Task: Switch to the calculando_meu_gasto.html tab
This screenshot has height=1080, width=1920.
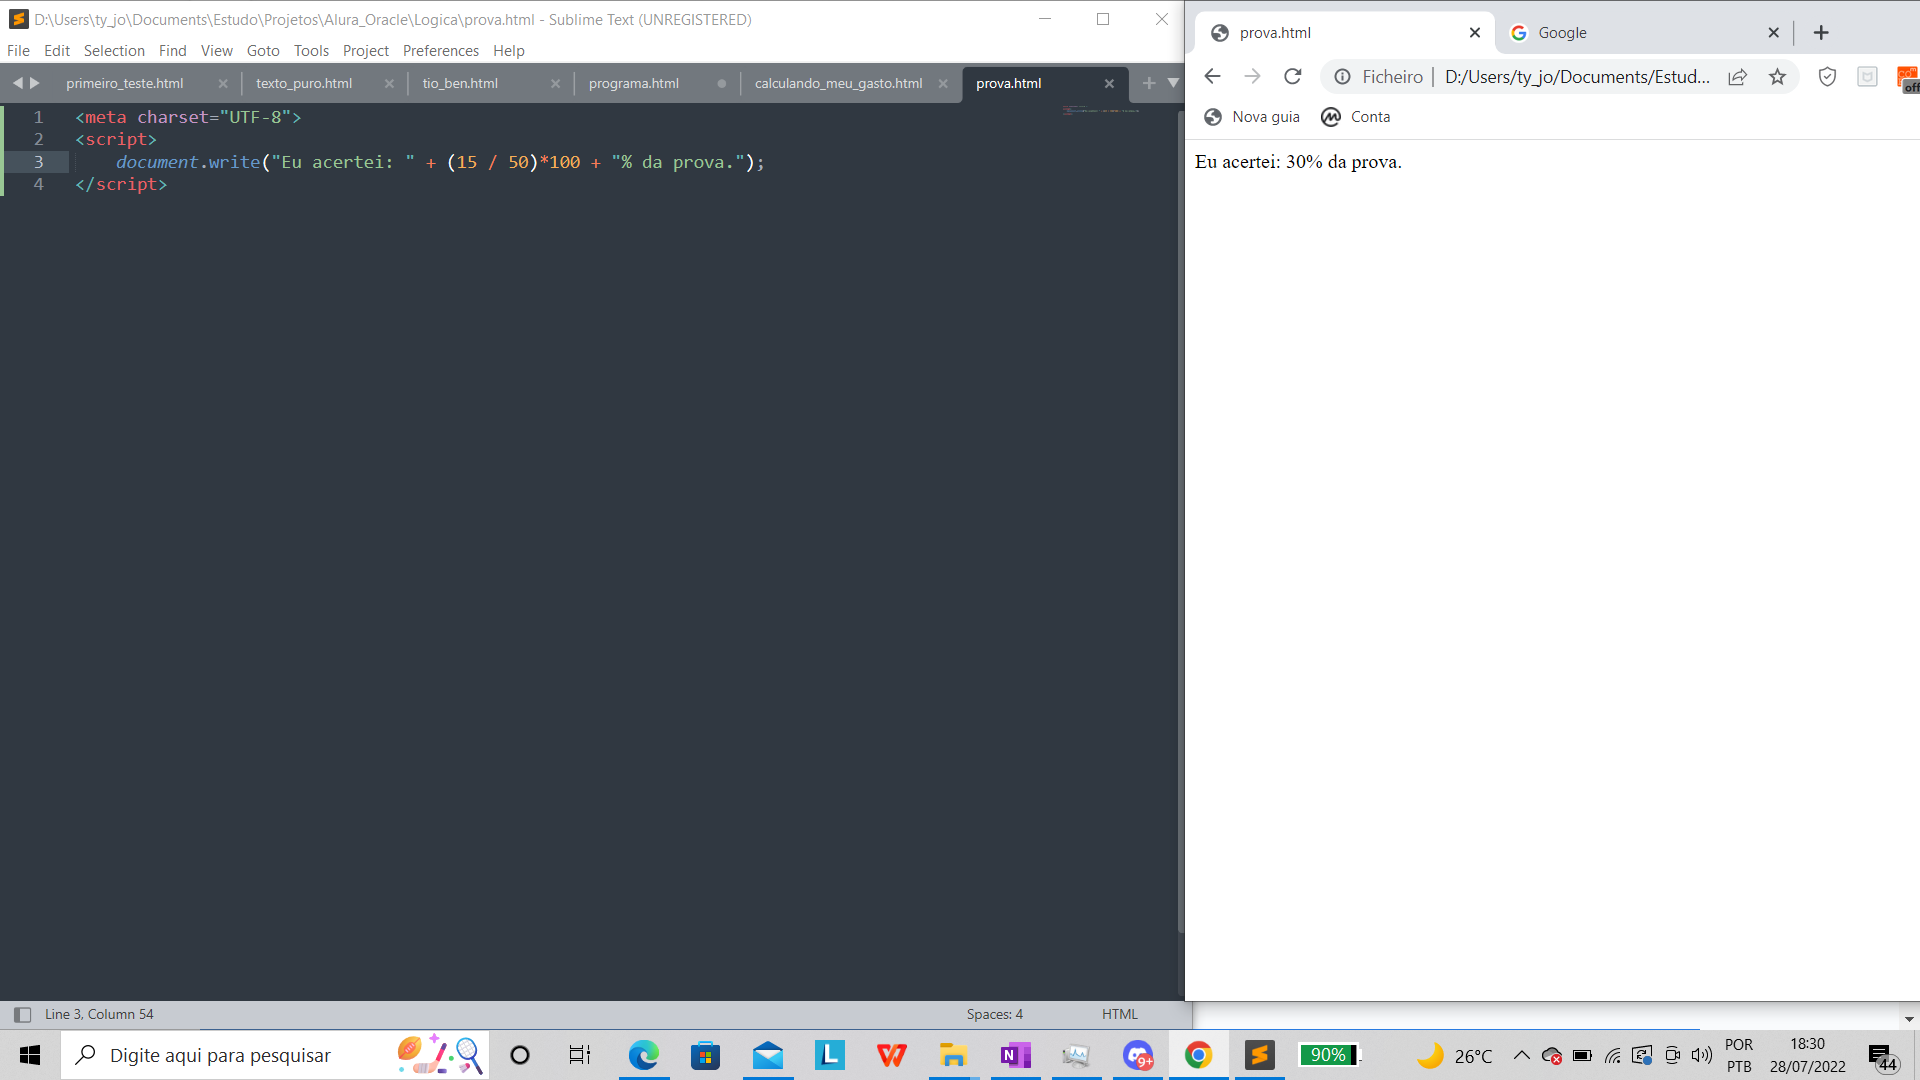Action: [x=838, y=84]
